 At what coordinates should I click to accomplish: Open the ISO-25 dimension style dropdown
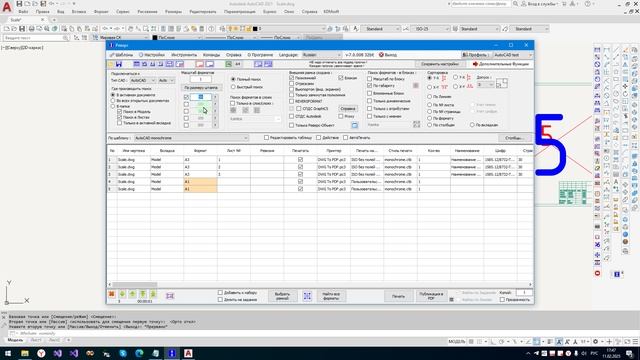coord(431,29)
